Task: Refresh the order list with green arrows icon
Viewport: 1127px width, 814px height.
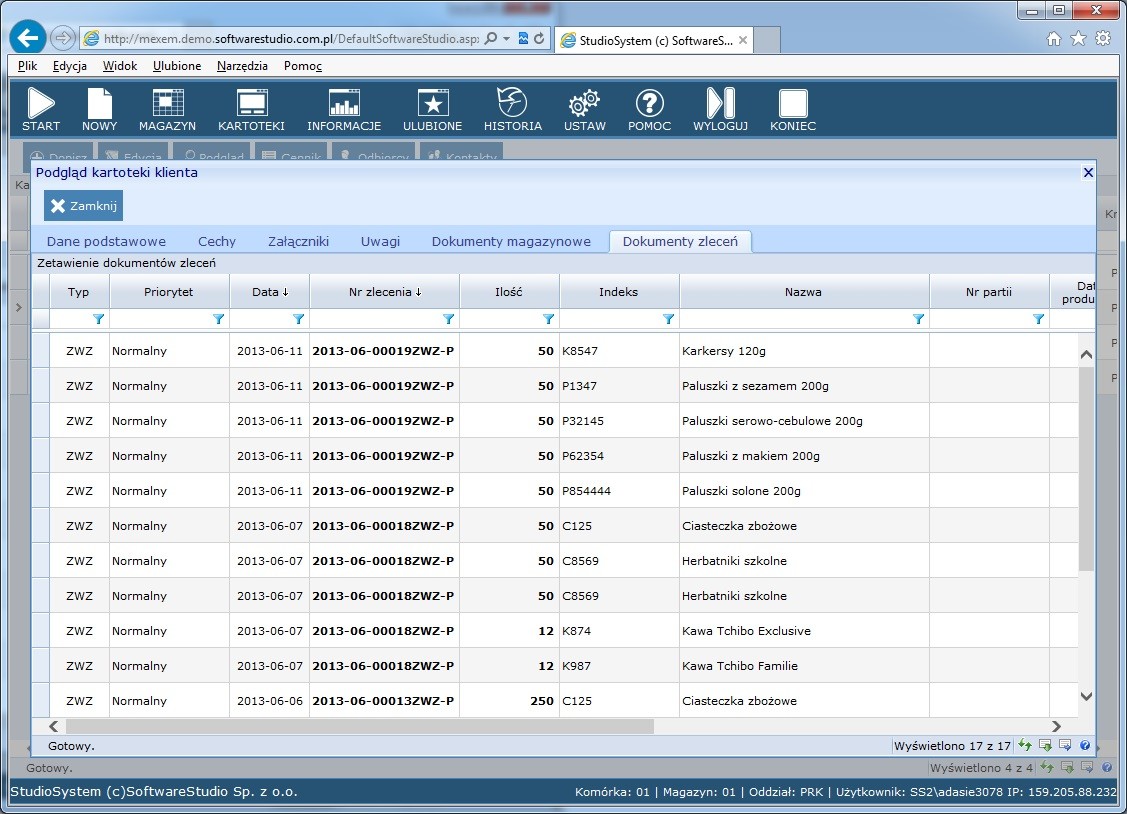Action: [x=1025, y=746]
